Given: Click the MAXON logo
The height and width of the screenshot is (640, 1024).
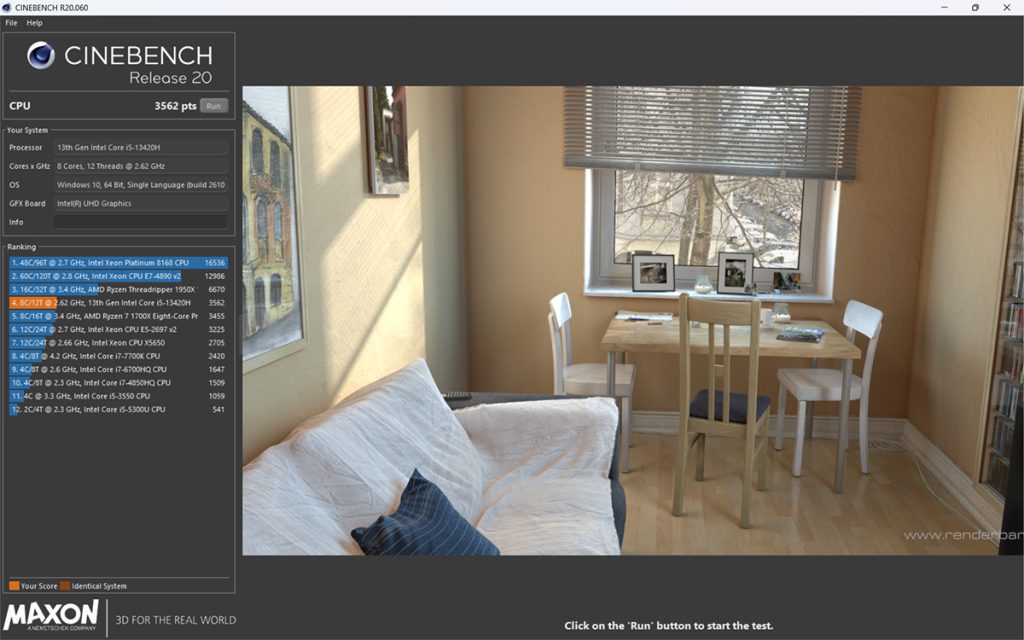Looking at the screenshot, I should (x=51, y=616).
